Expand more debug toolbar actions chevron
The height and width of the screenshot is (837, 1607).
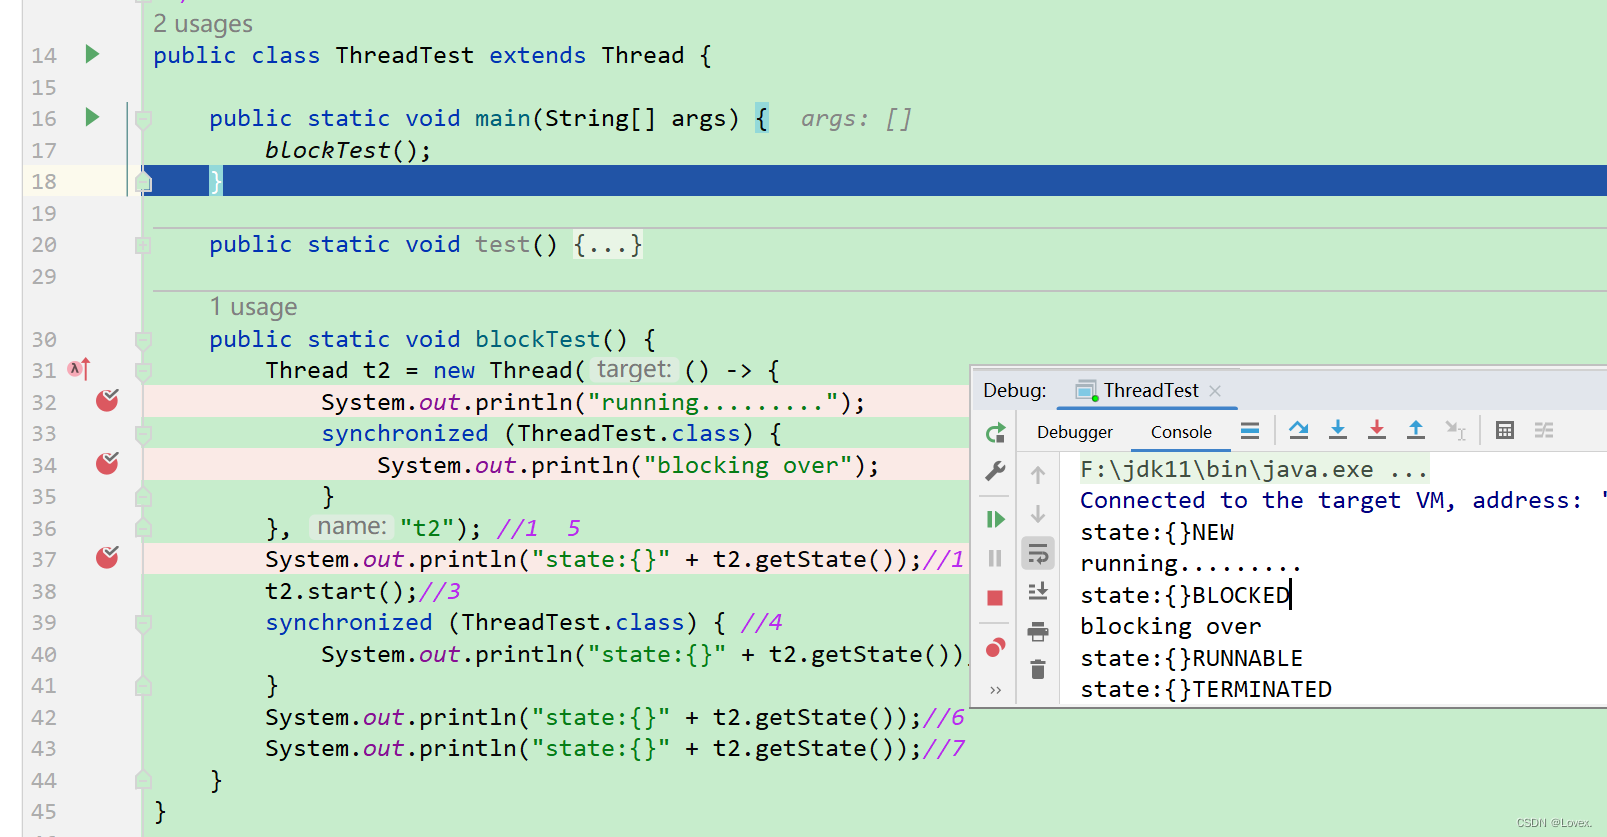(995, 690)
